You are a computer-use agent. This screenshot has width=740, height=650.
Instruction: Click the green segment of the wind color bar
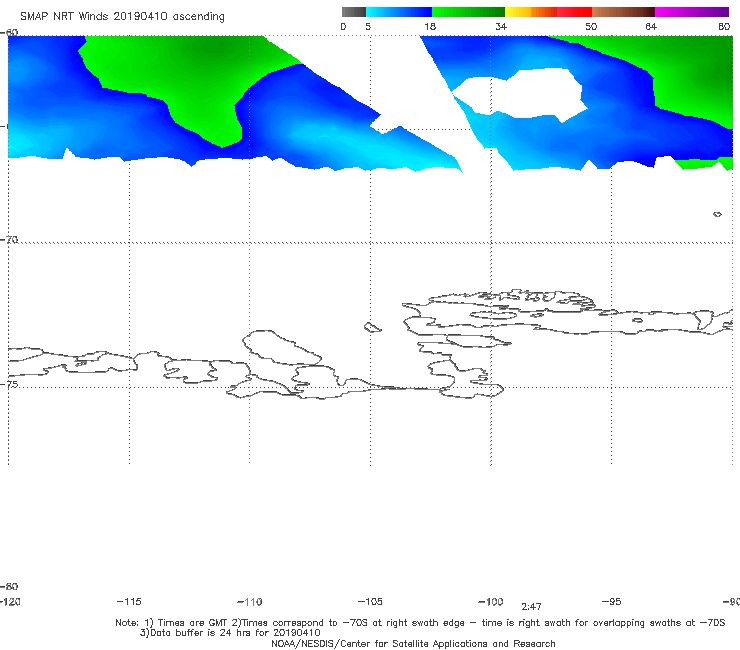468,12
